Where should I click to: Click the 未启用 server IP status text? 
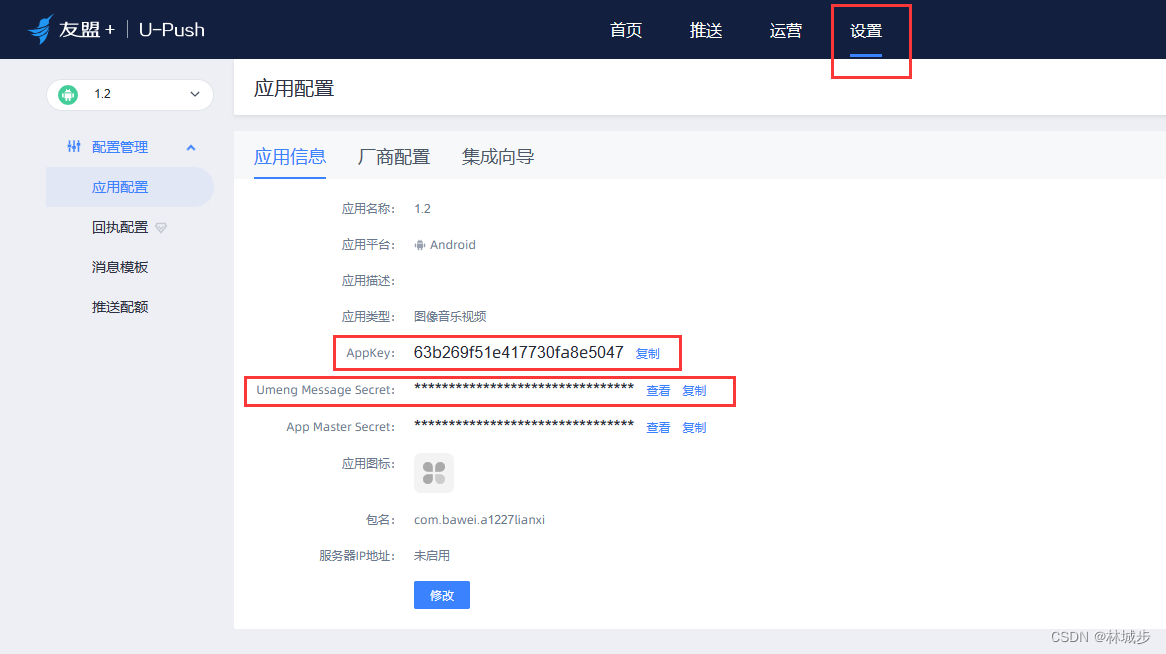click(432, 556)
